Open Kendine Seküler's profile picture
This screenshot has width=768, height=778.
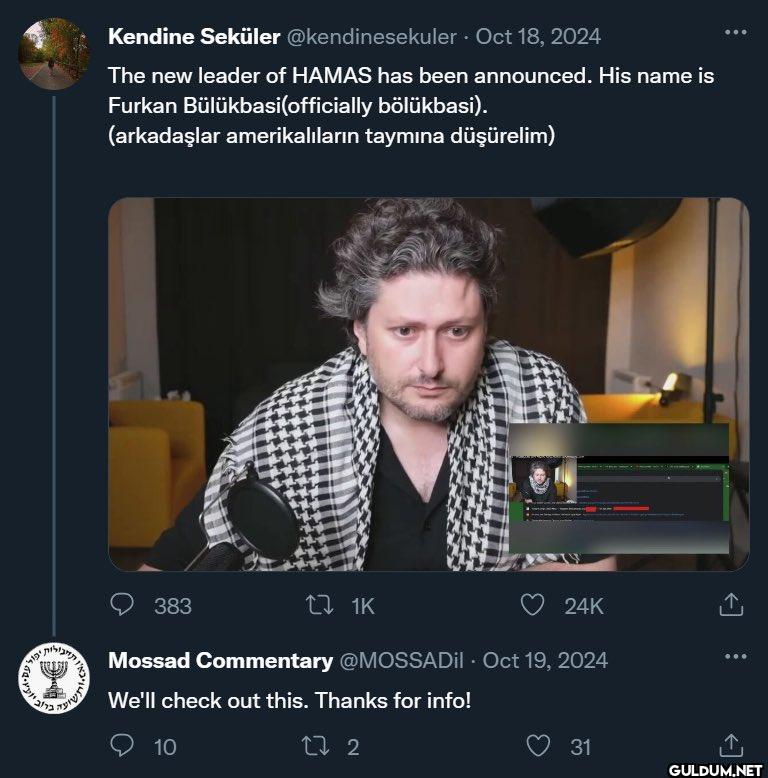click(x=54, y=54)
